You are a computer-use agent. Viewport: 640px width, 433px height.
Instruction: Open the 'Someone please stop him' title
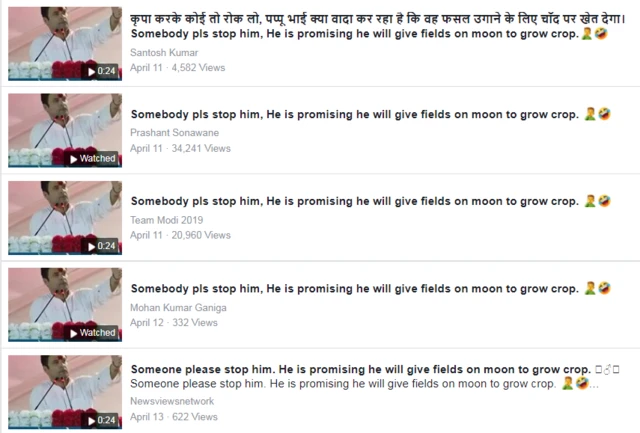361,369
